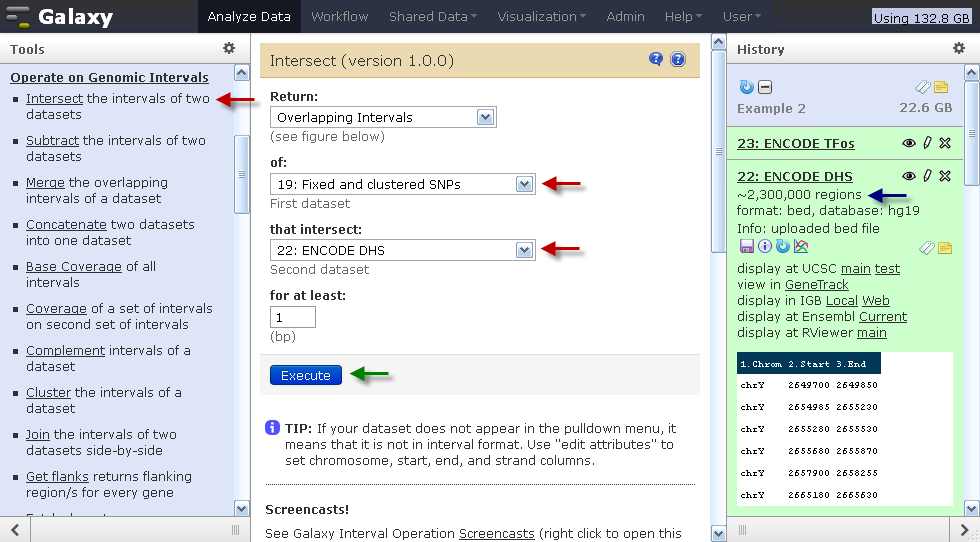Screen dimensions: 980x542
Task: Click display at Ensembl Current link
Action: [882, 317]
